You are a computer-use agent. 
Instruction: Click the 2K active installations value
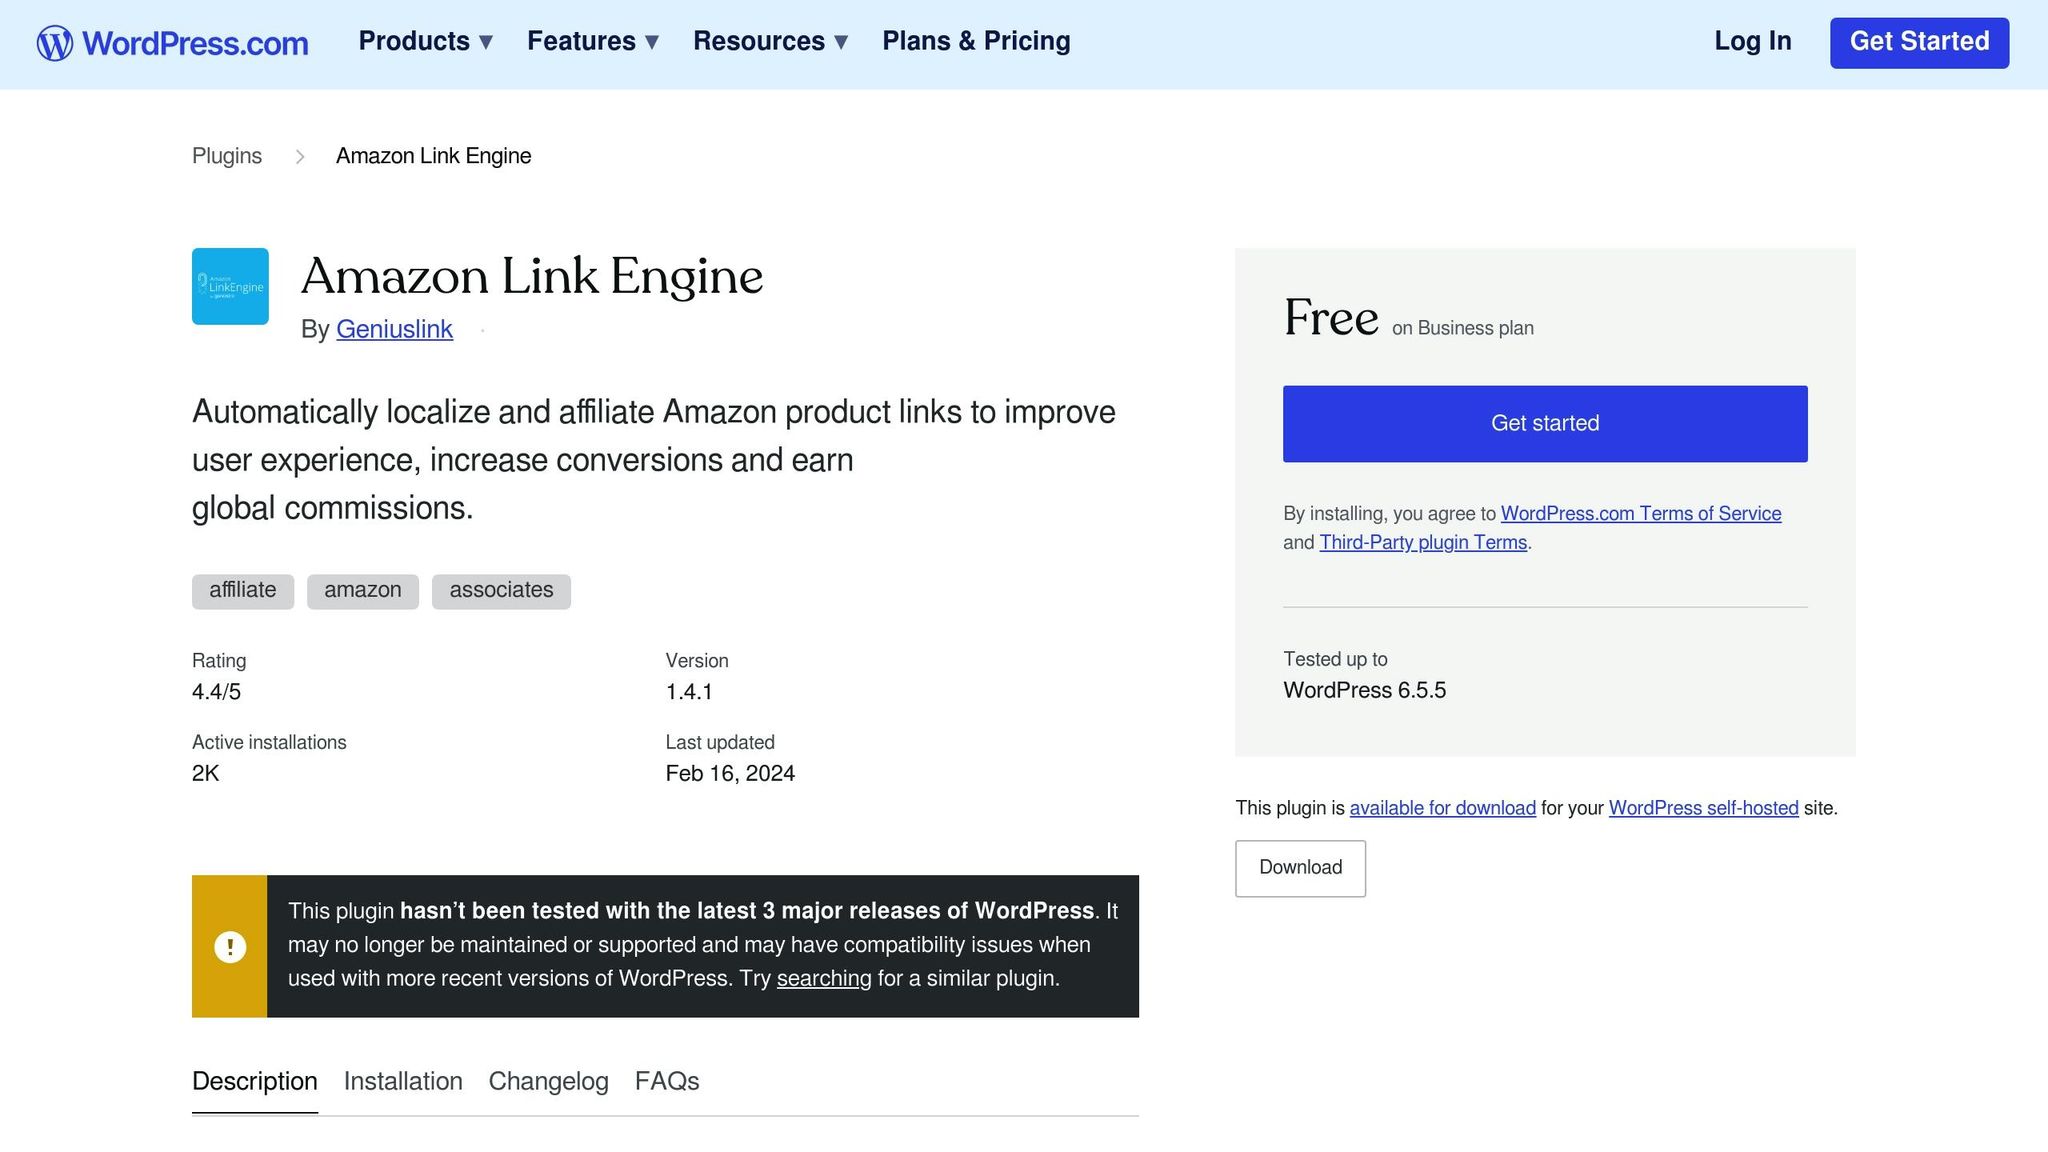205,774
